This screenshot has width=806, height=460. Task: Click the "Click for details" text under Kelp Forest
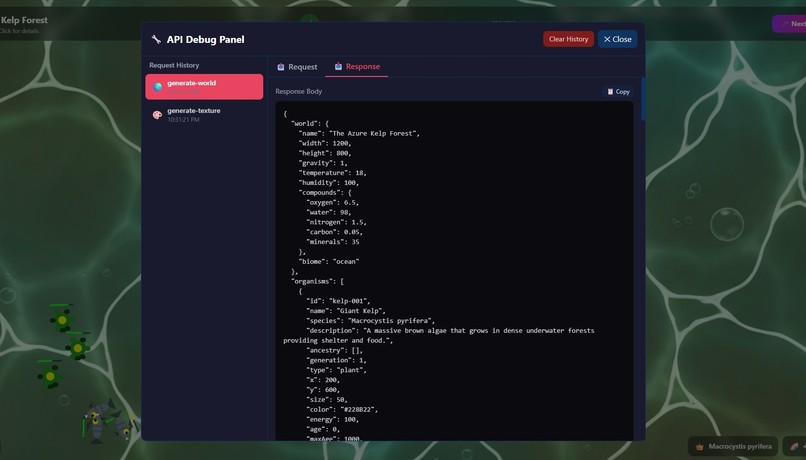[x=19, y=31]
